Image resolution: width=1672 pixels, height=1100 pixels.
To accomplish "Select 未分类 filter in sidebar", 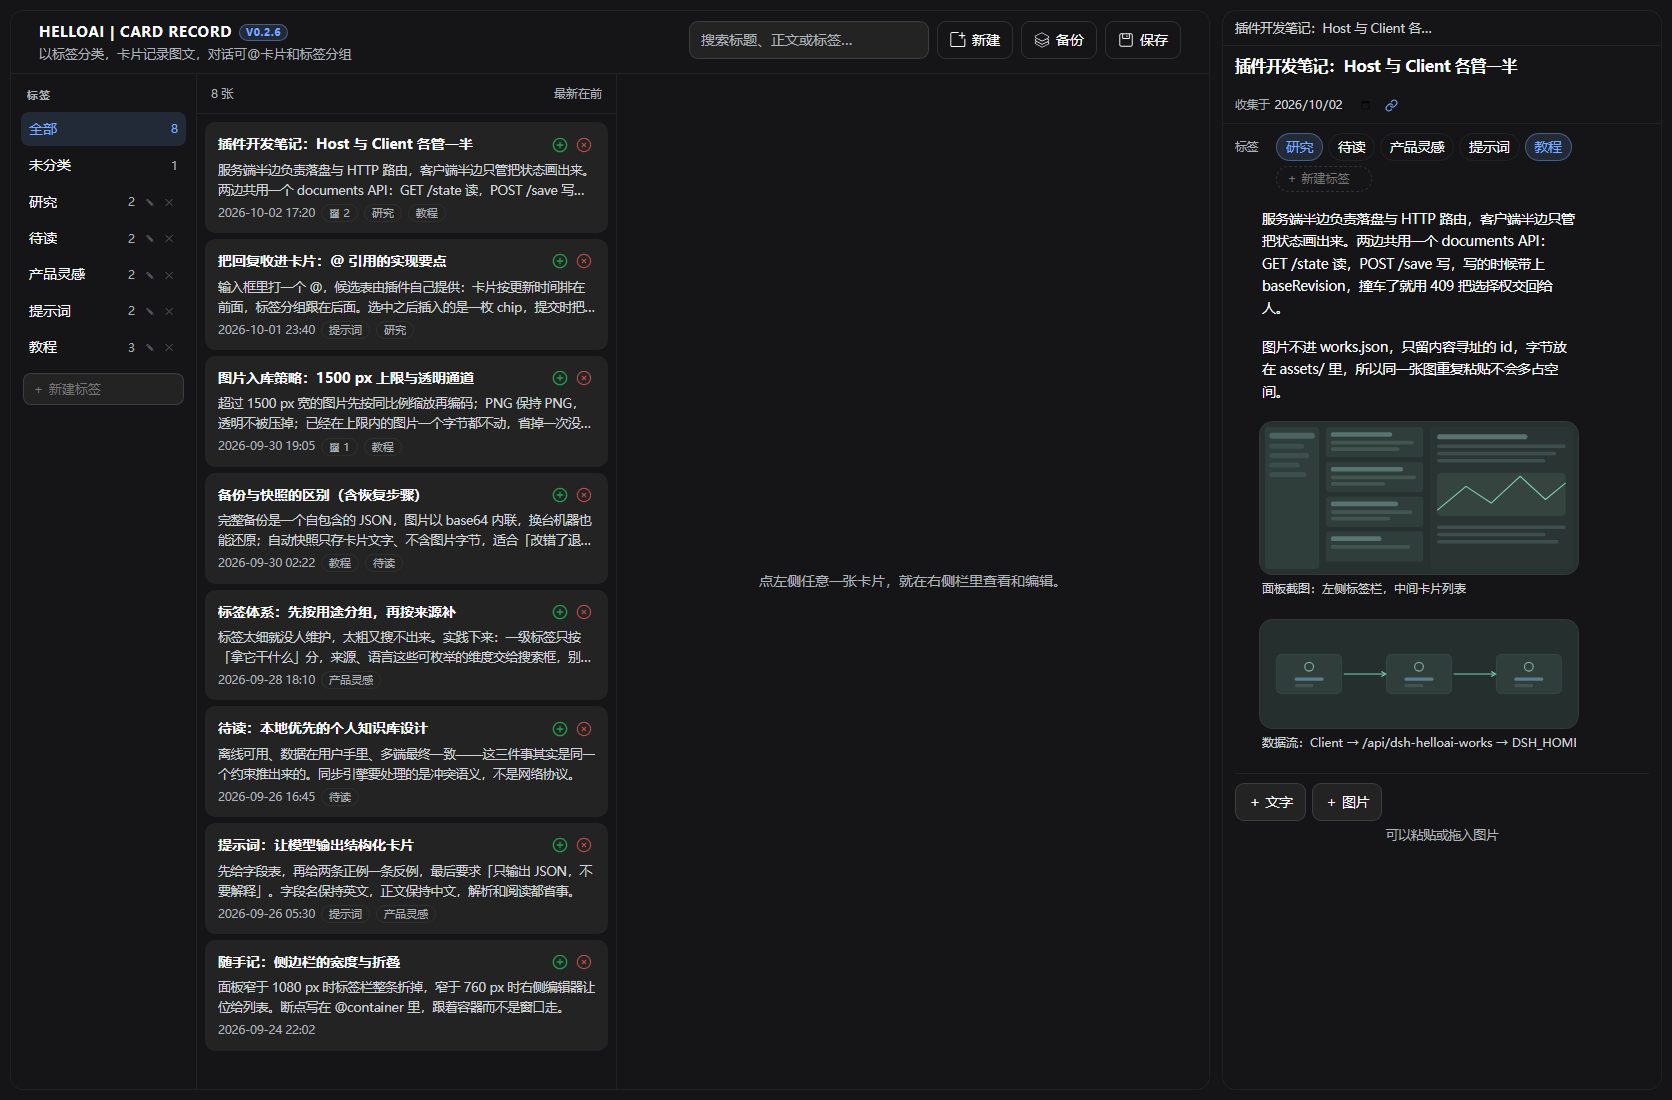I will tap(103, 165).
